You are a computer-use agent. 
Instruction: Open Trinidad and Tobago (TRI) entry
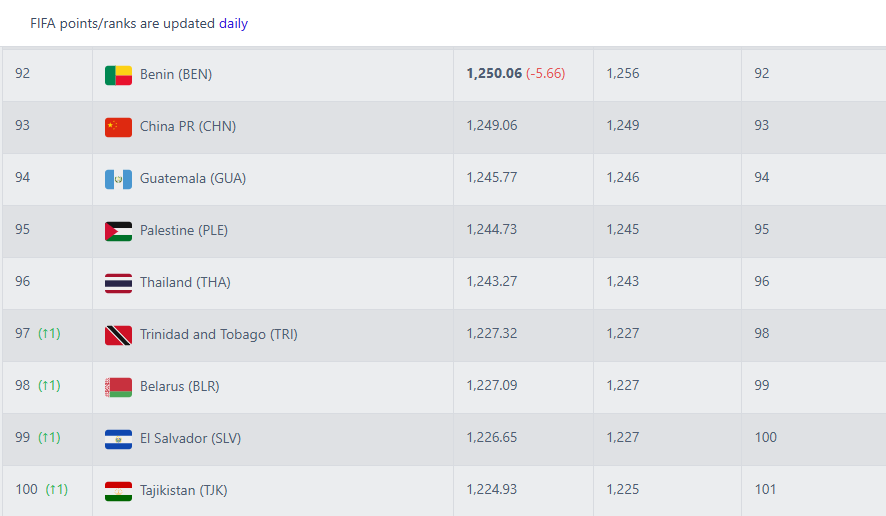tap(219, 334)
